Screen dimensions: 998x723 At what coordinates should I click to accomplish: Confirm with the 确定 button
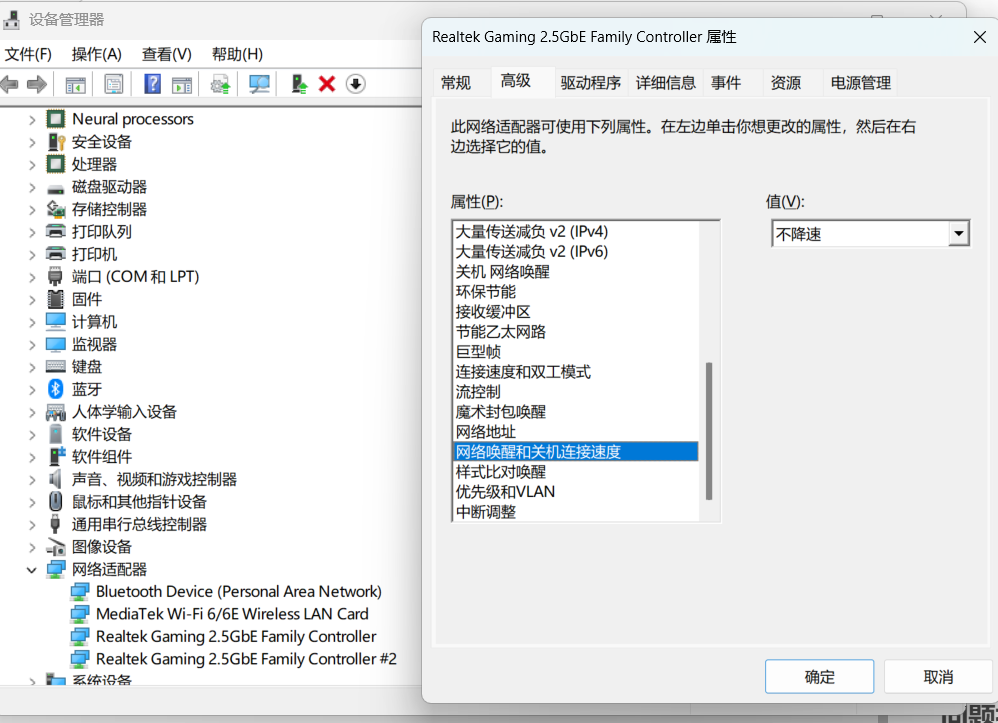click(819, 677)
